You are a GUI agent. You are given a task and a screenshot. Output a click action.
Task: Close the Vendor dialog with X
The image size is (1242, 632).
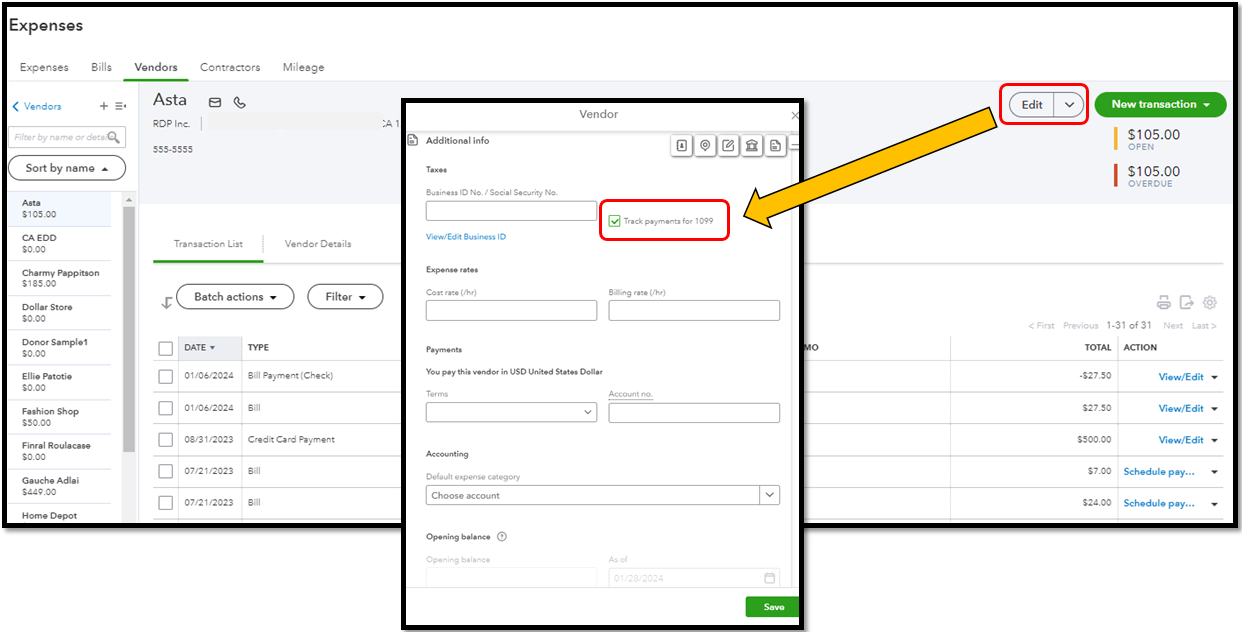tap(795, 115)
